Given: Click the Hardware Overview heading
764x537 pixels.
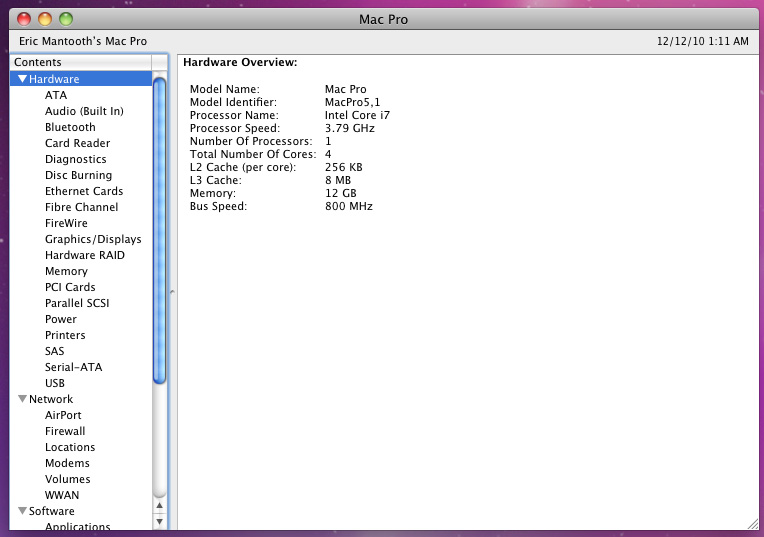Looking at the screenshot, I should (240, 62).
